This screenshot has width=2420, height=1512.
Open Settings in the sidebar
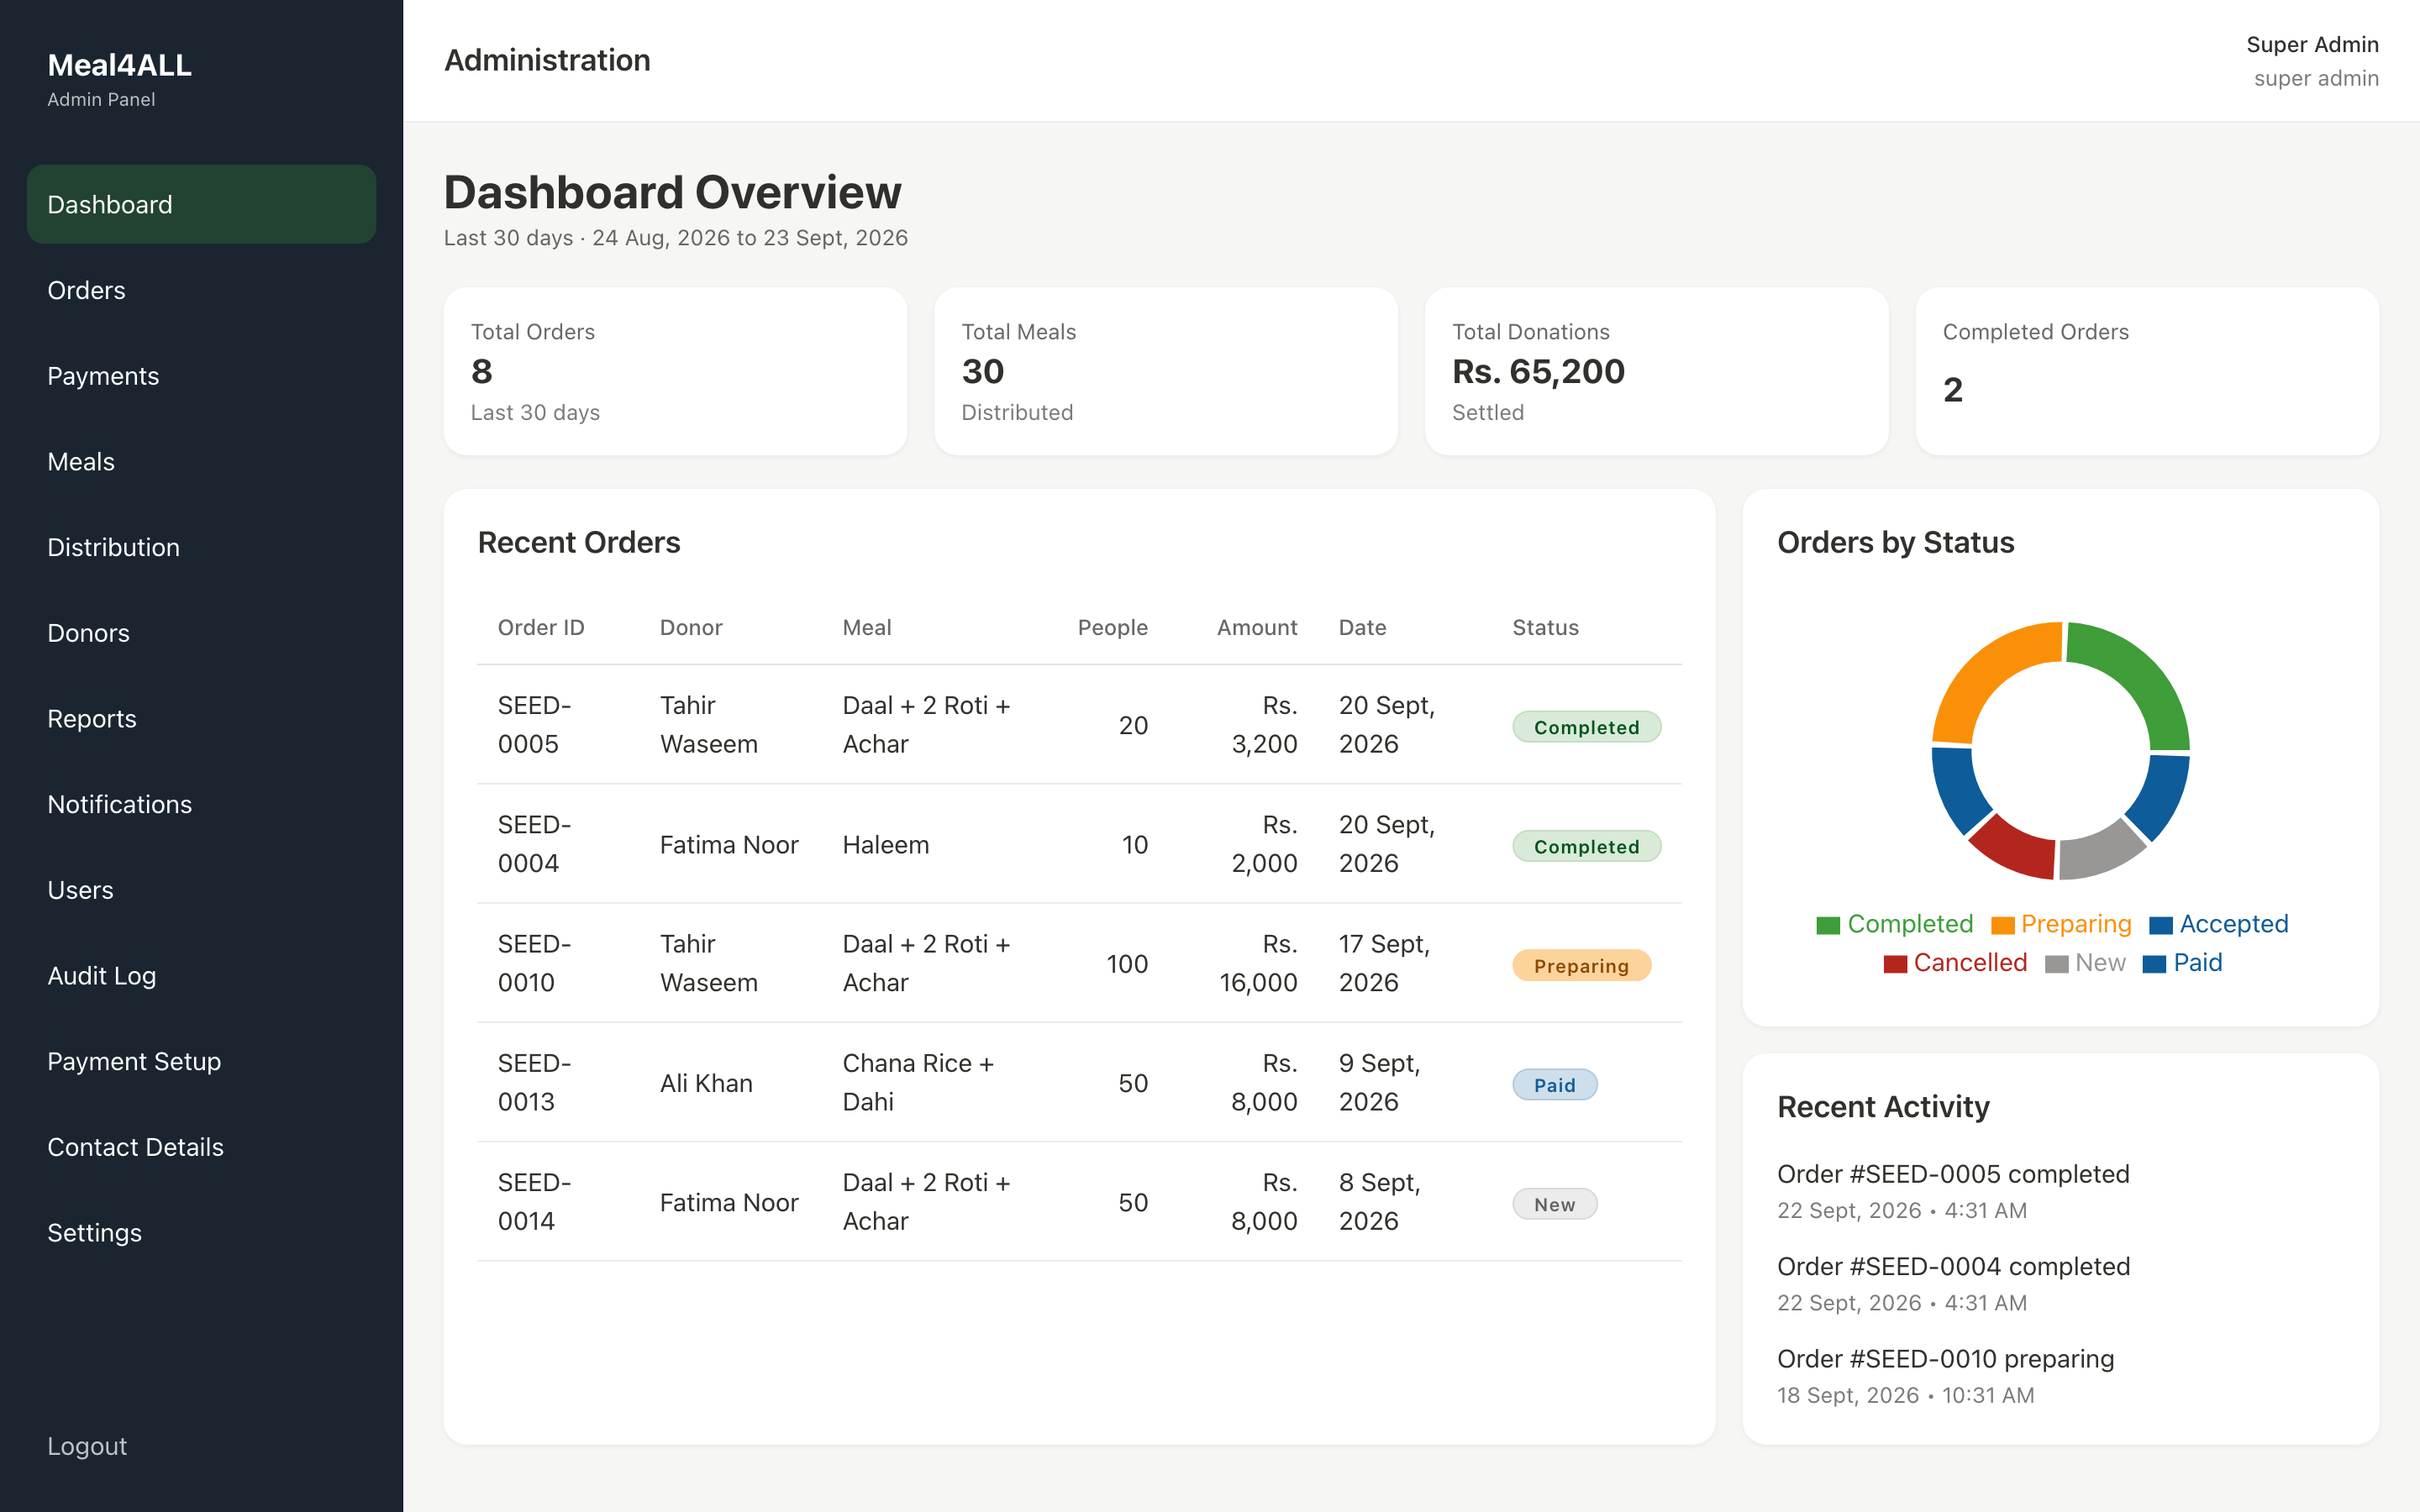pyautogui.click(x=201, y=1233)
